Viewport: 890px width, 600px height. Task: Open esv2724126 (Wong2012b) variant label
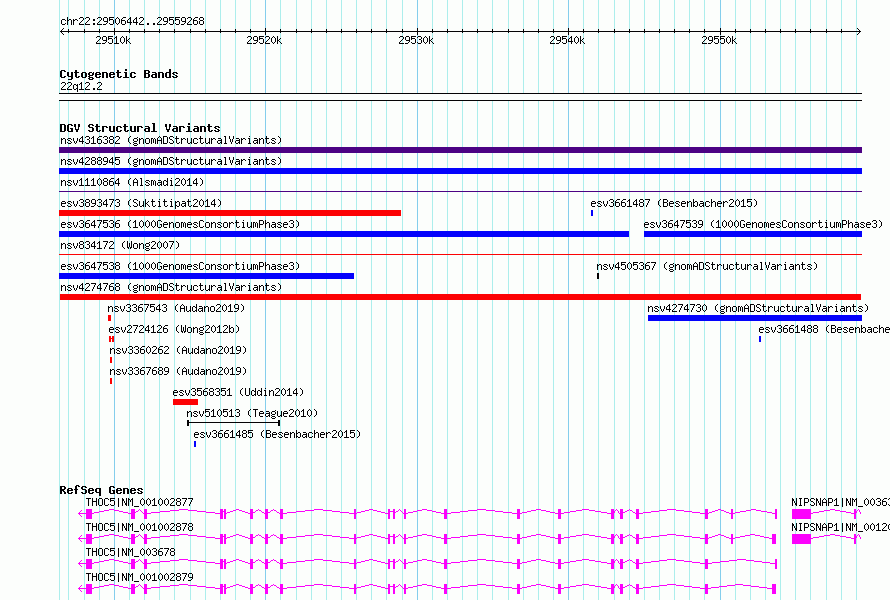174,329
